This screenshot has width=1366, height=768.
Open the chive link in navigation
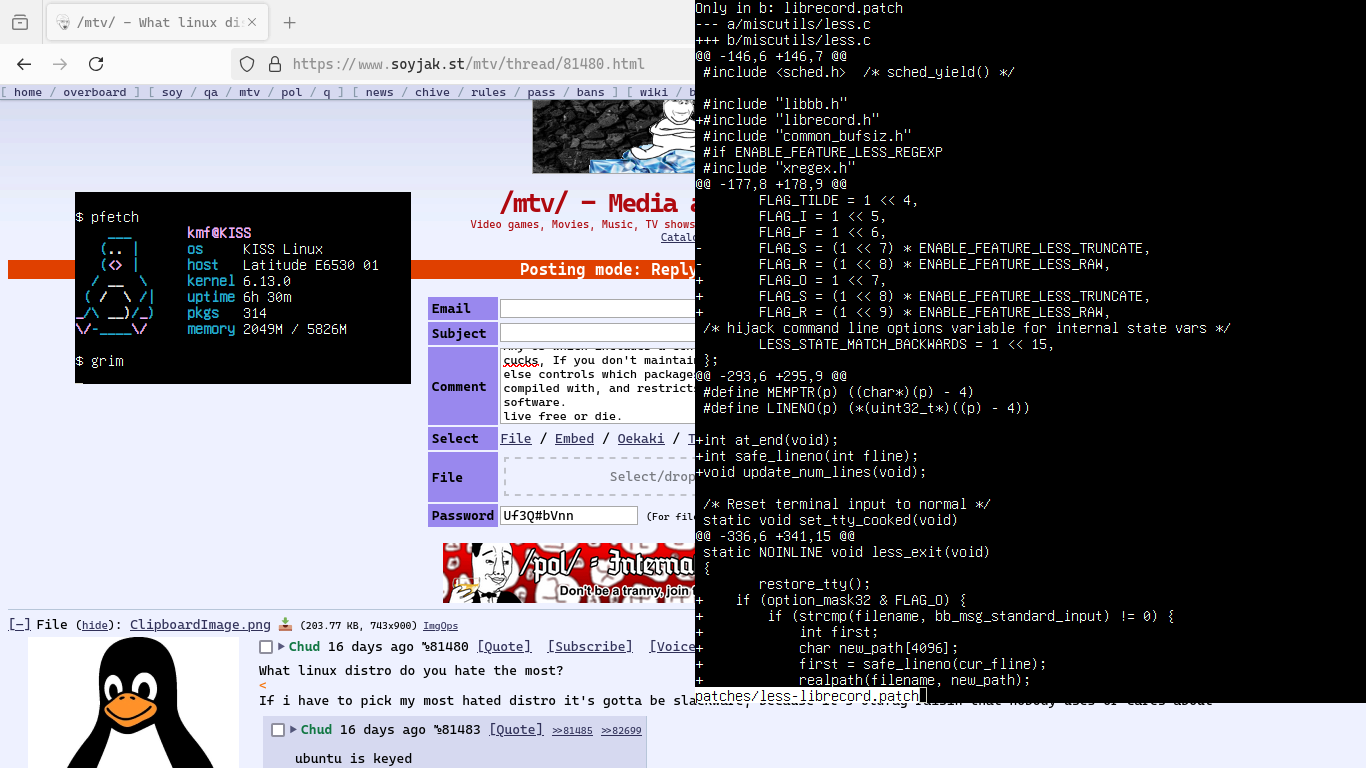[432, 92]
